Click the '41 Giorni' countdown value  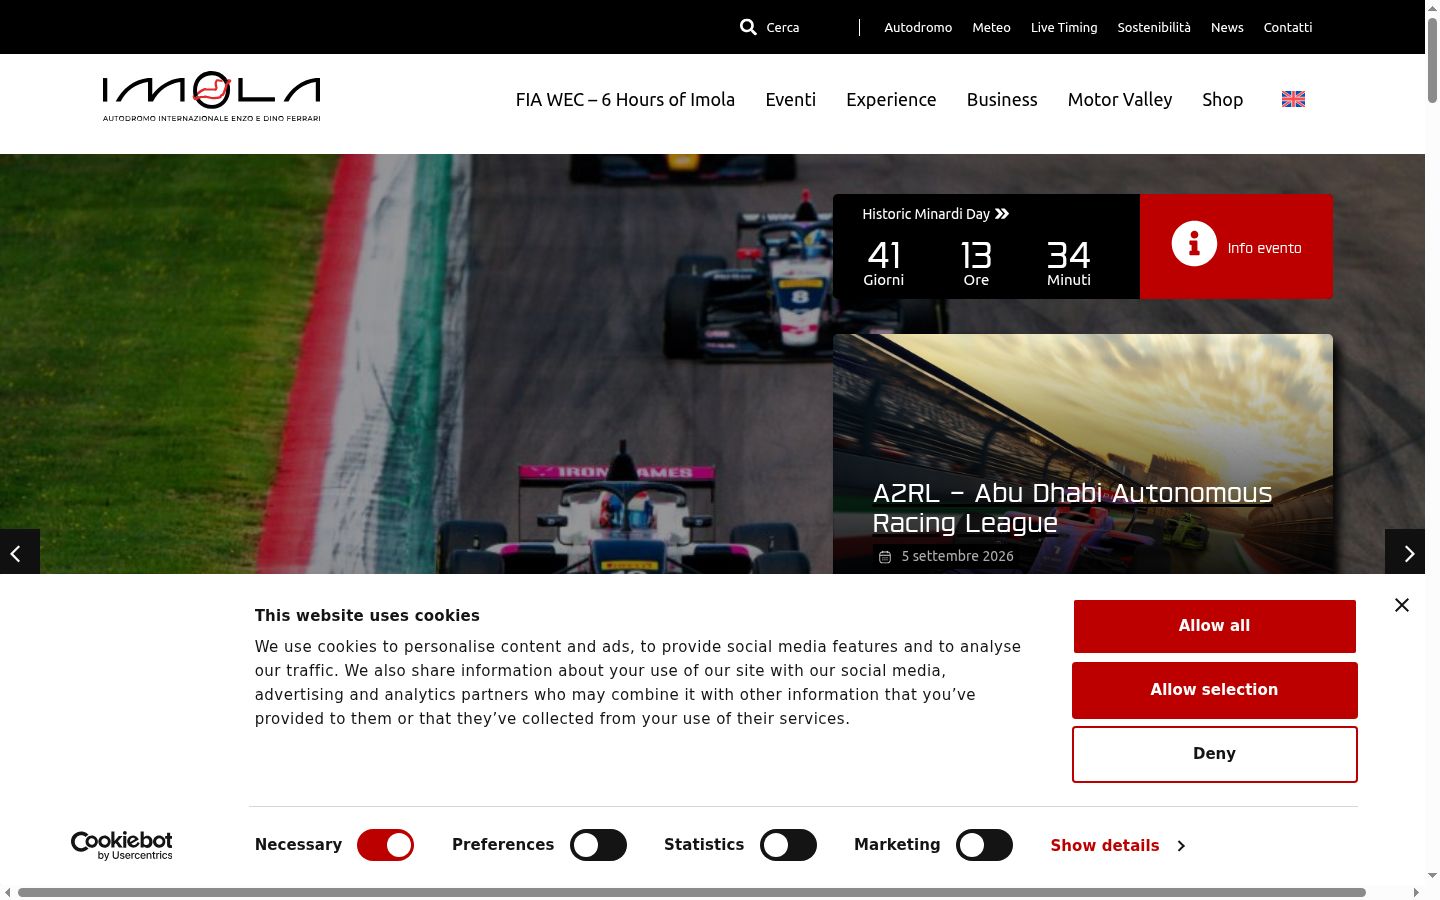(x=884, y=263)
